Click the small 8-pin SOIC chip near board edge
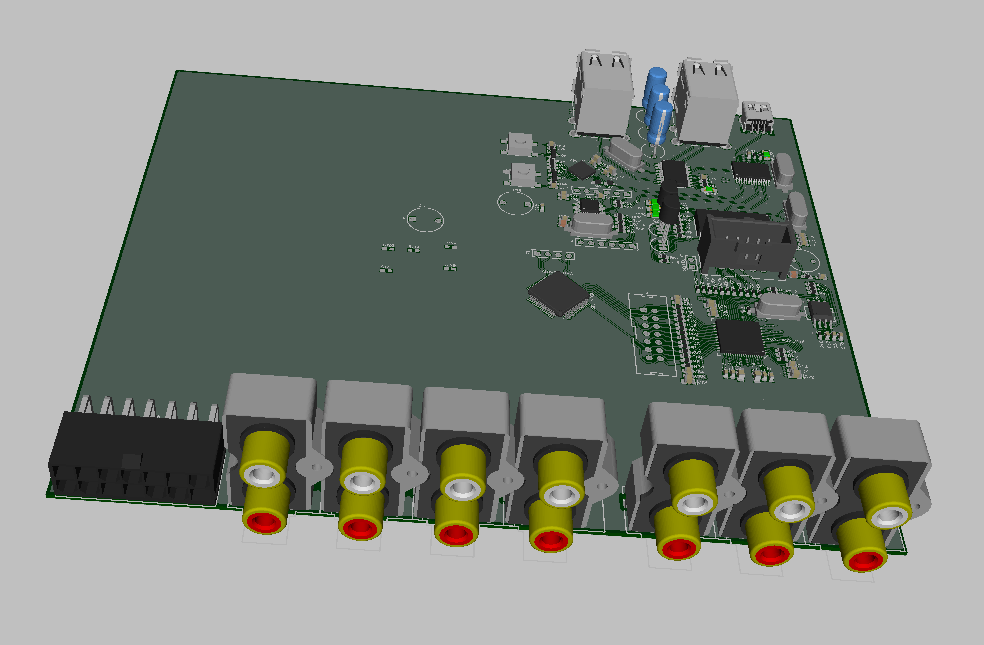The image size is (984, 645). click(x=820, y=311)
